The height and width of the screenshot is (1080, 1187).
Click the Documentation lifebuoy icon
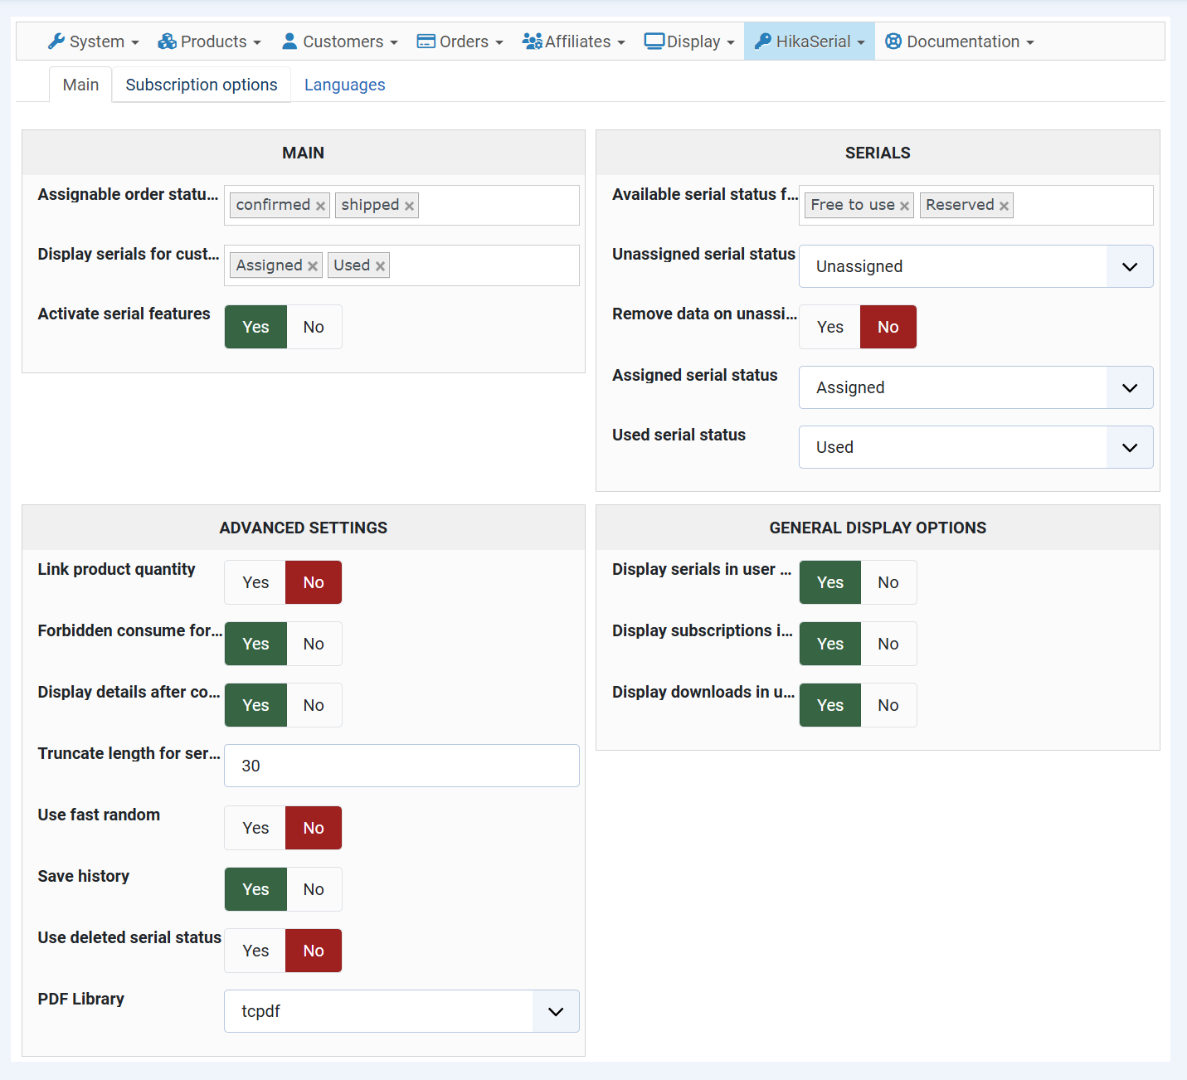coord(894,41)
